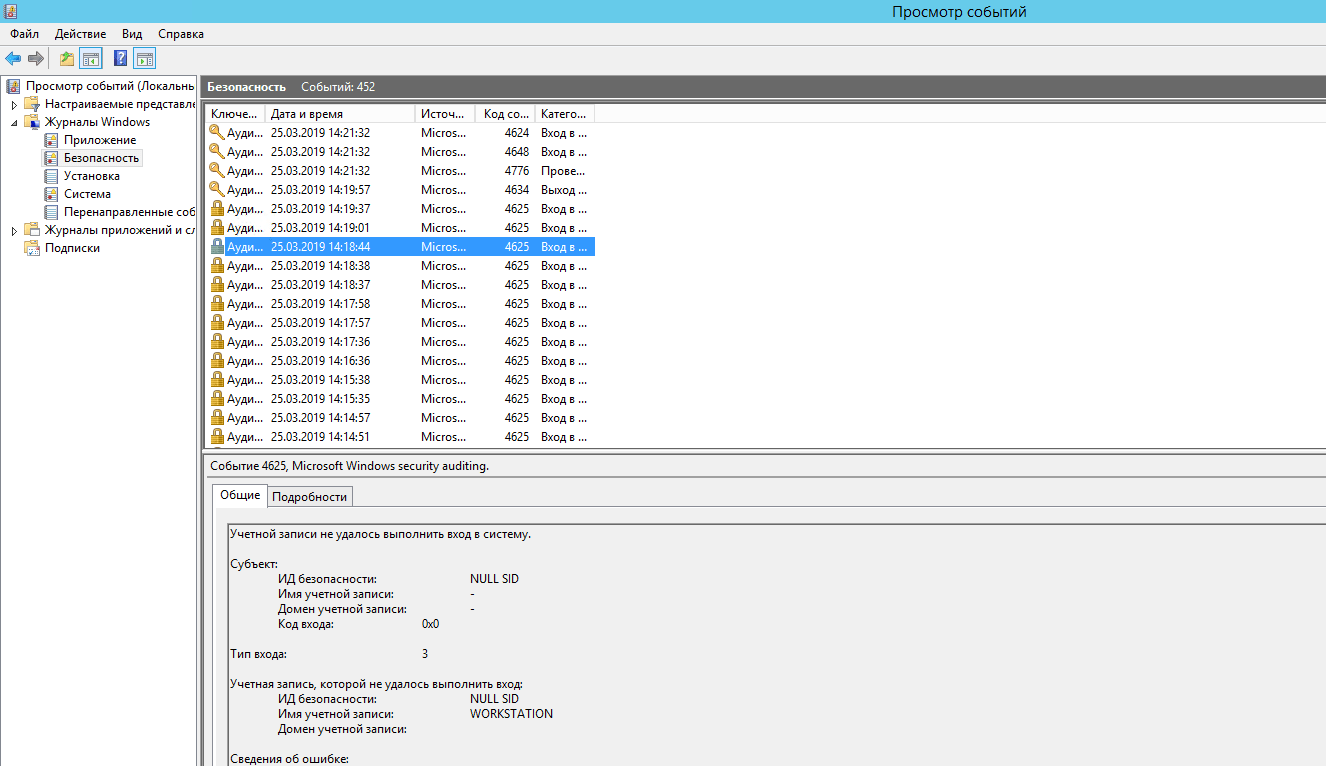Click the Event Viewer icon in the title bar
1326x766 pixels.
tap(11, 11)
